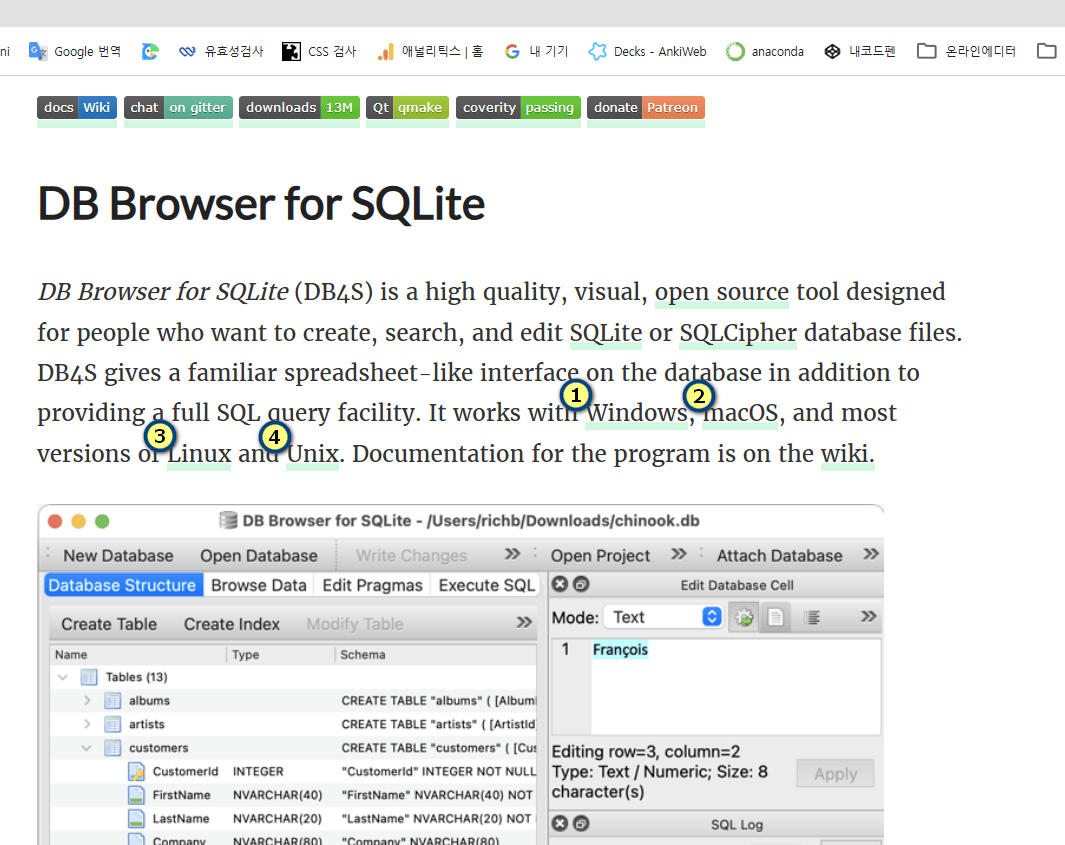Click the docs Wiki badge
The image size is (1065, 845).
tap(77, 108)
